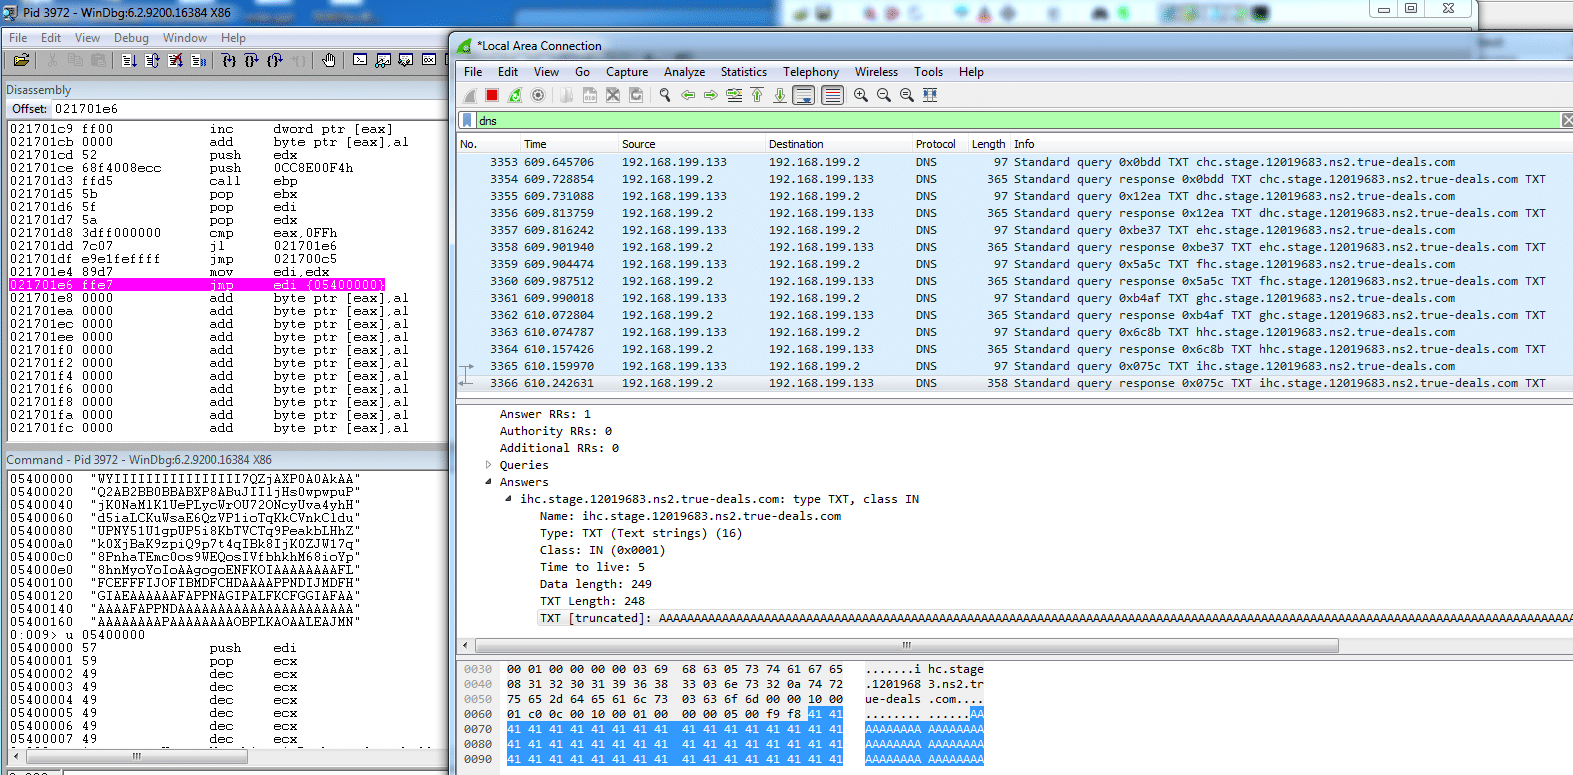Click go to specified packet icon
The height and width of the screenshot is (775, 1573).
click(734, 95)
